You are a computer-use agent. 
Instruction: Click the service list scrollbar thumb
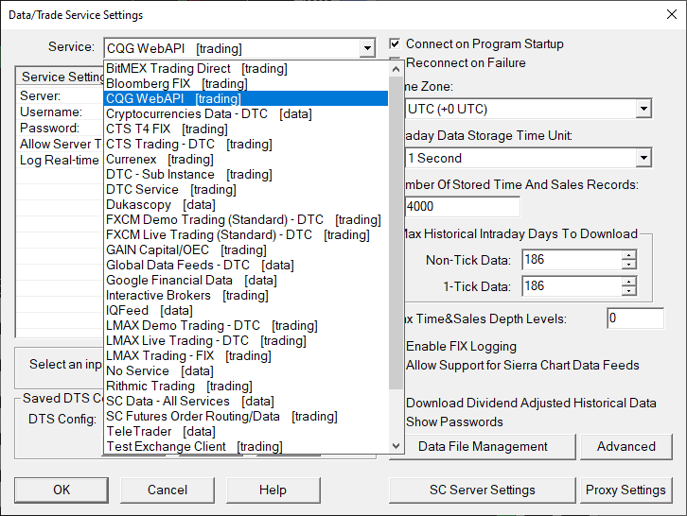point(396,232)
